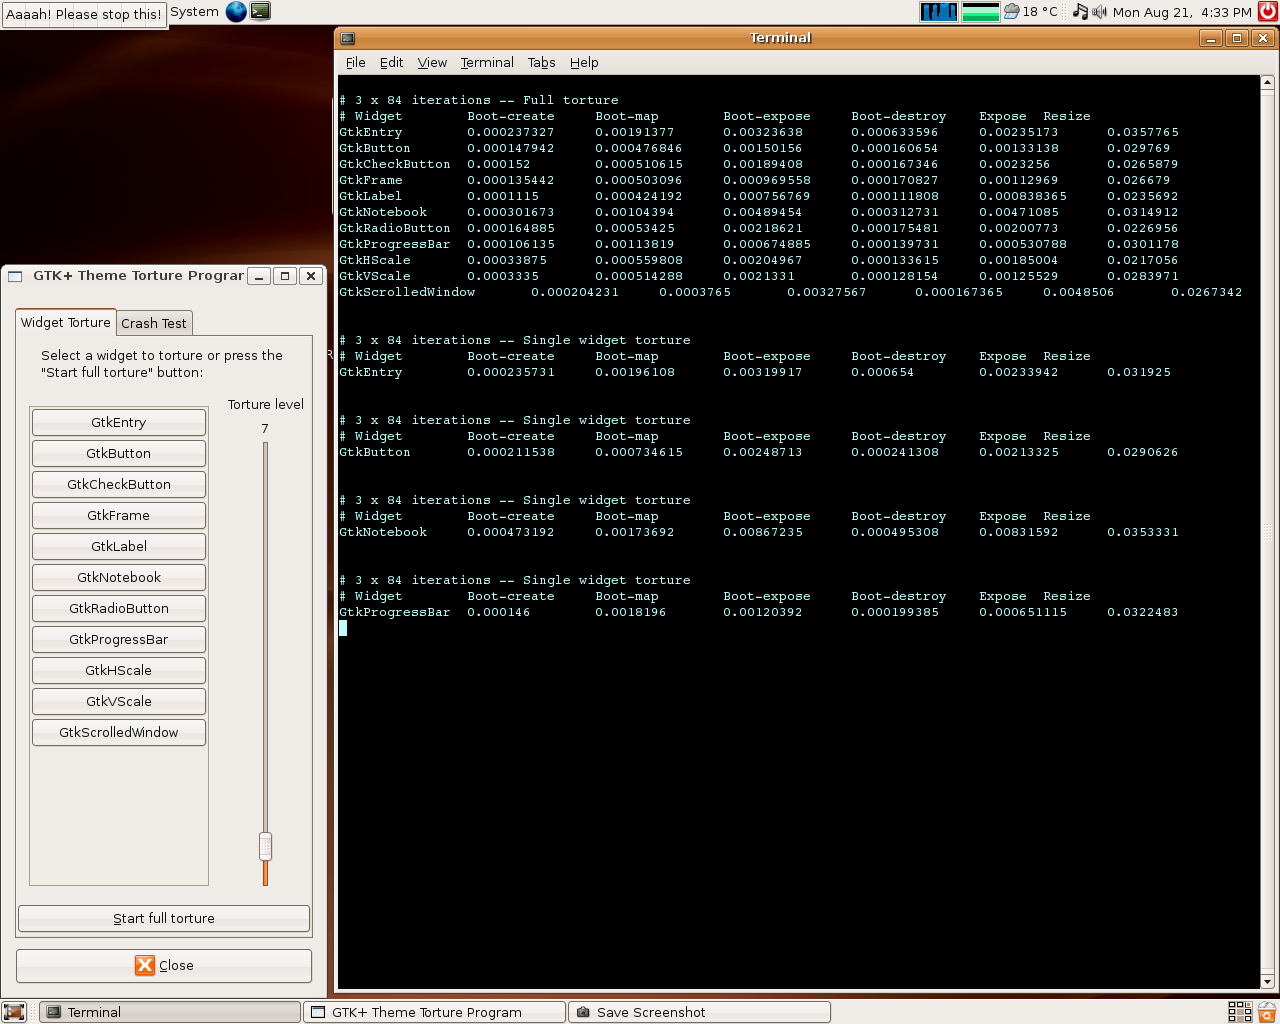
Task: Open the volume control speaker icon
Action: pos(1100,12)
